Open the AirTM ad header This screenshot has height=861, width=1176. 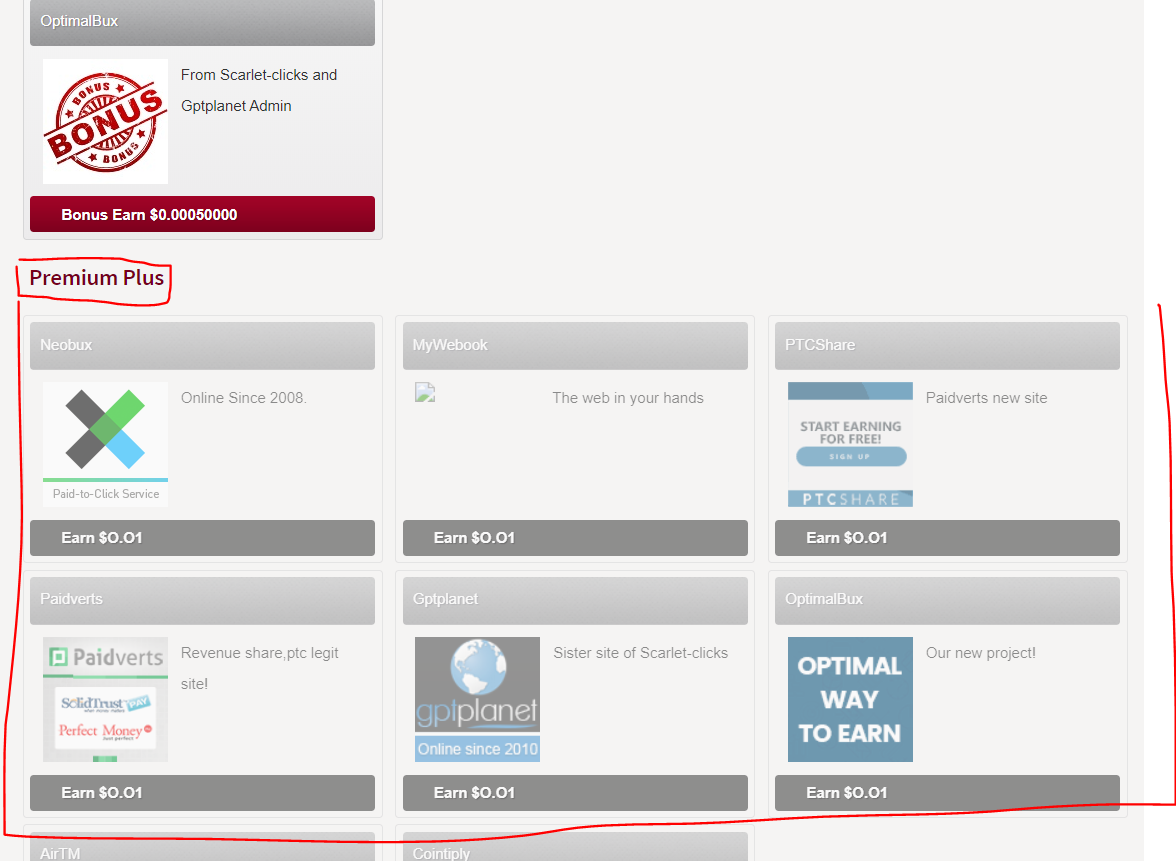(x=202, y=847)
